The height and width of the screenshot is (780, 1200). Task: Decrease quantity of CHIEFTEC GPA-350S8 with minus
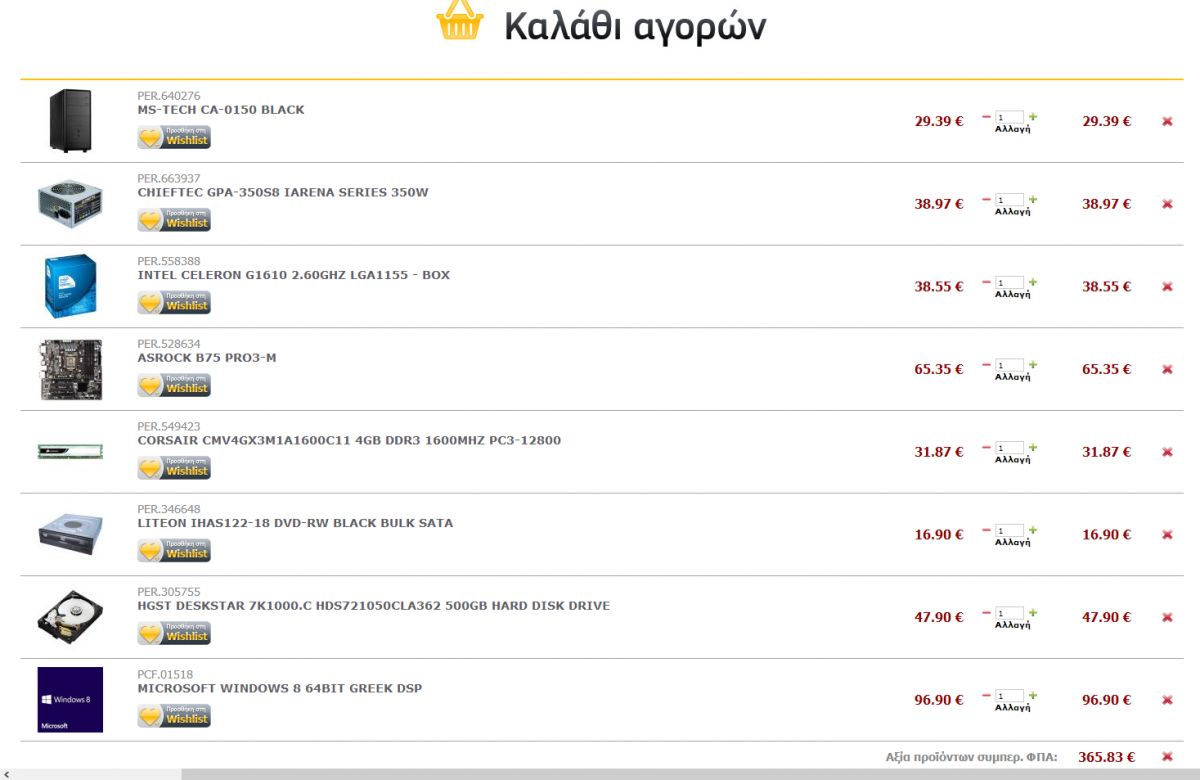pyautogui.click(x=986, y=200)
